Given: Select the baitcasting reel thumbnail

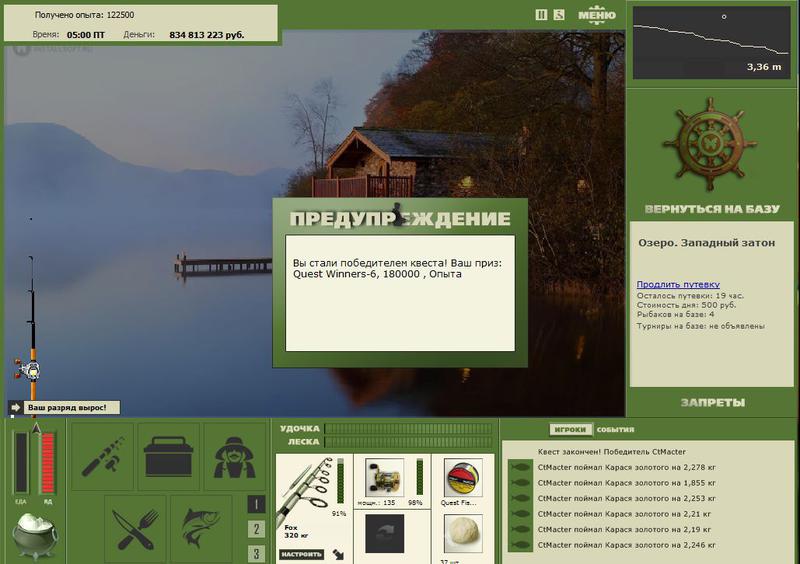Looking at the screenshot, I should (385, 478).
